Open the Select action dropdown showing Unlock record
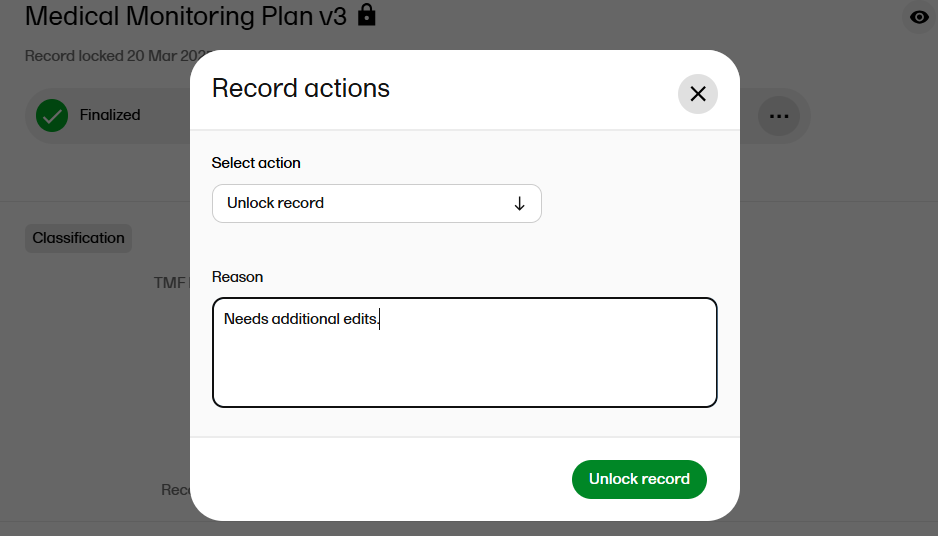Viewport: 938px width, 536px height. 376,203
